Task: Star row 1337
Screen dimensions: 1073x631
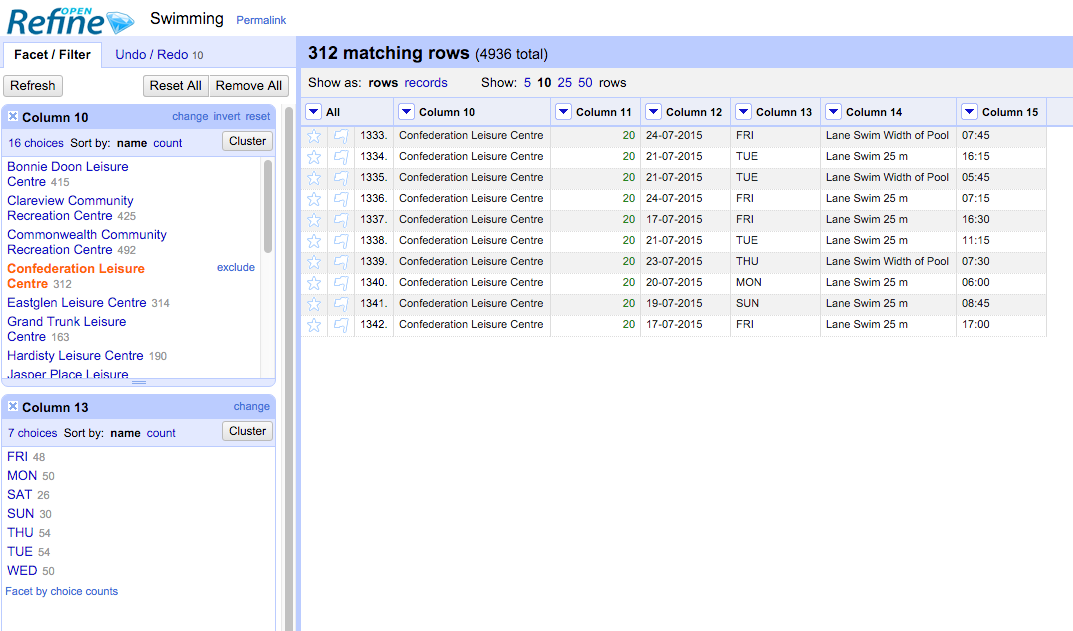Action: pos(314,220)
